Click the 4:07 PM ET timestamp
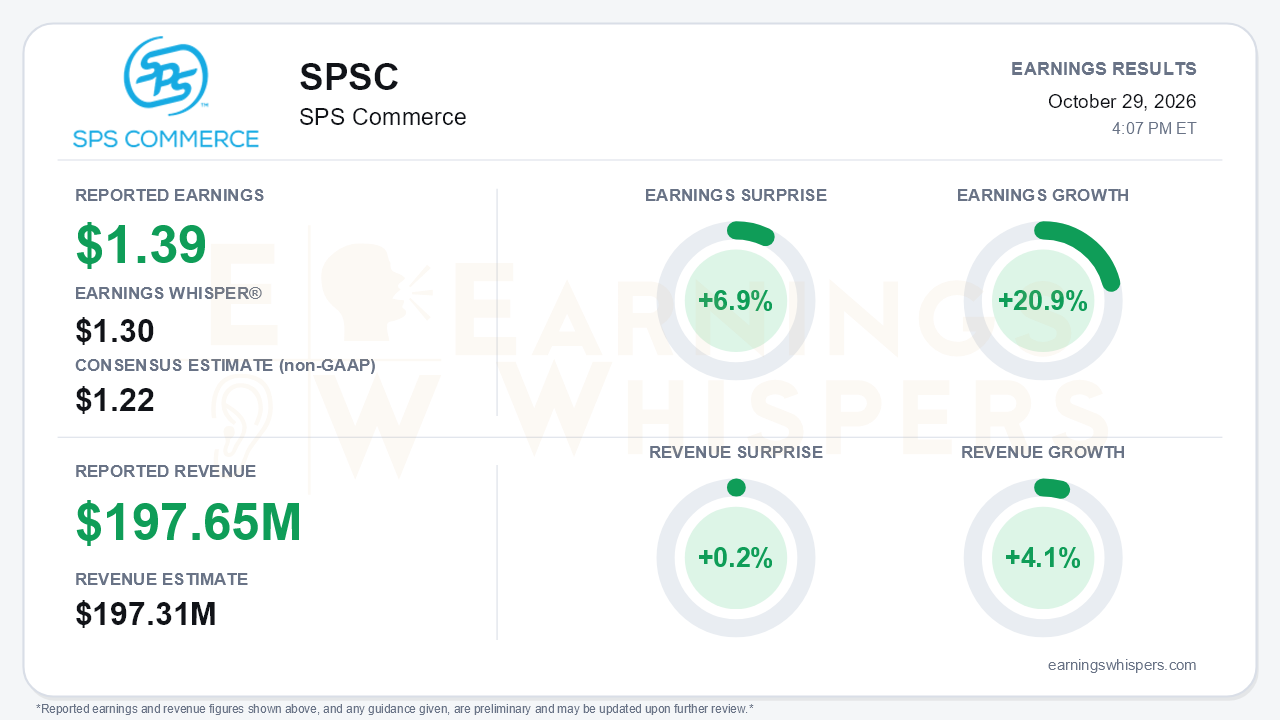1280x720 pixels. click(1154, 129)
